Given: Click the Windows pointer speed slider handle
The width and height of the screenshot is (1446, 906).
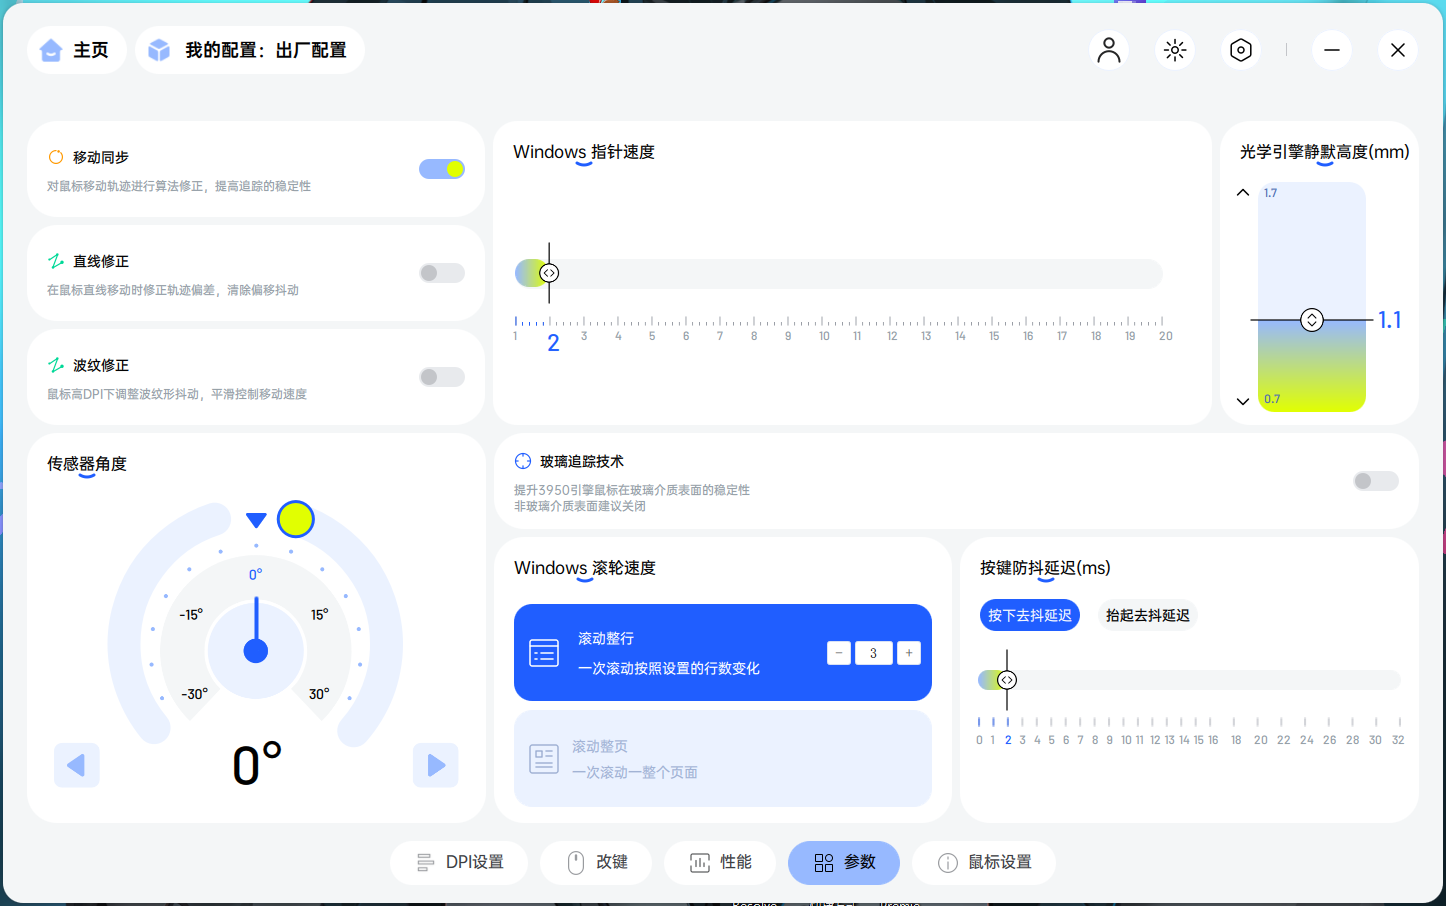Looking at the screenshot, I should pos(549,272).
